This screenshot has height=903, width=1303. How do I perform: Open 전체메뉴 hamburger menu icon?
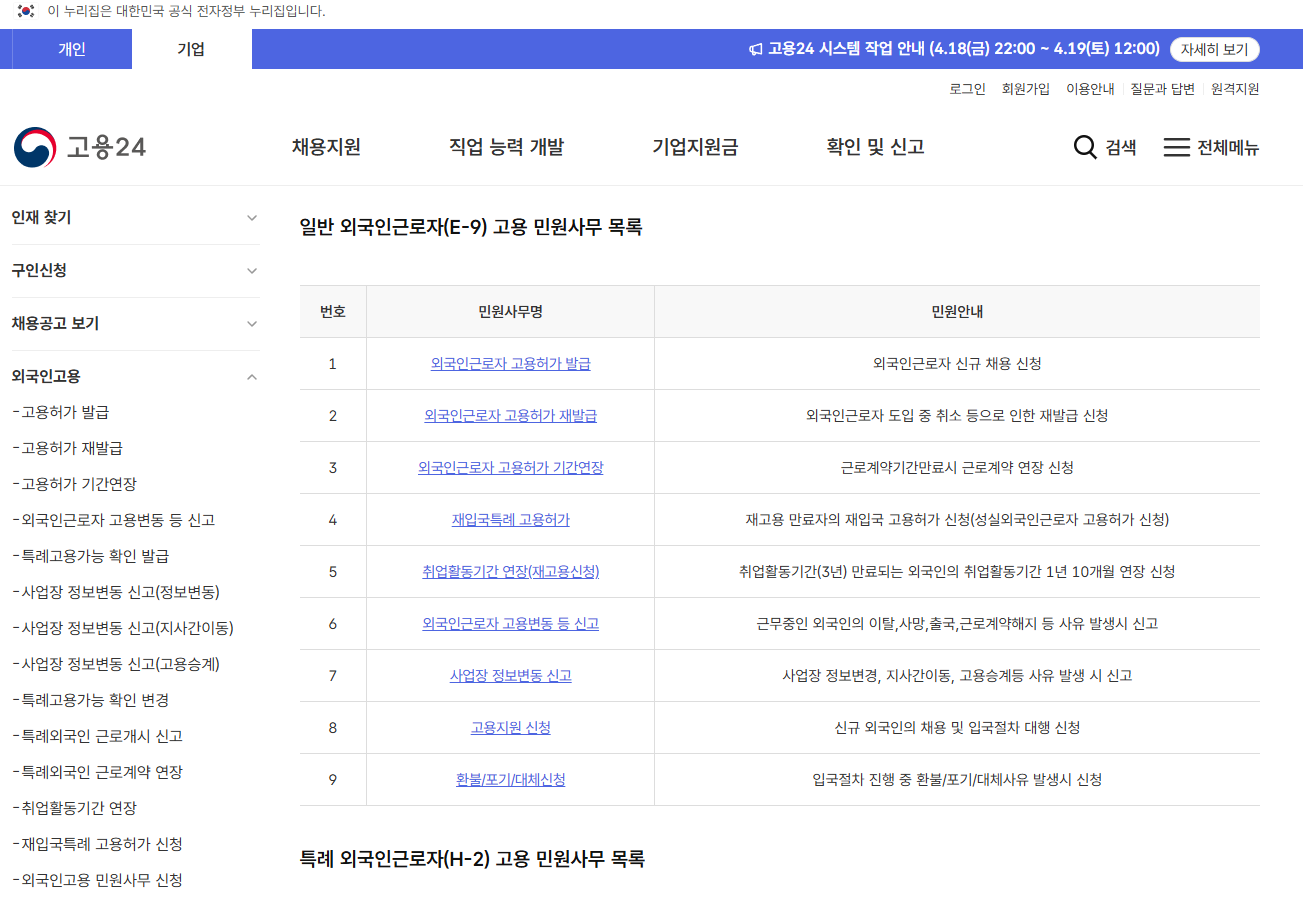tap(1177, 148)
